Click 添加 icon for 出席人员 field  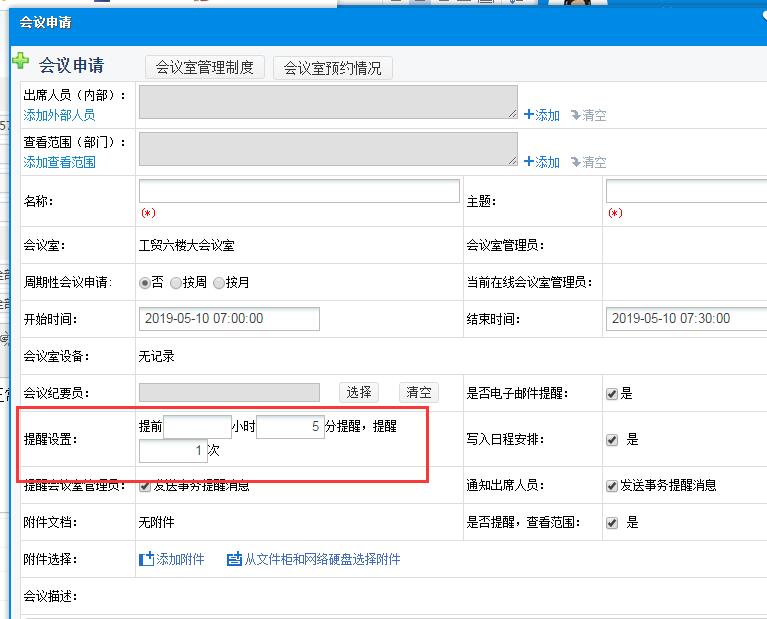click(x=529, y=115)
